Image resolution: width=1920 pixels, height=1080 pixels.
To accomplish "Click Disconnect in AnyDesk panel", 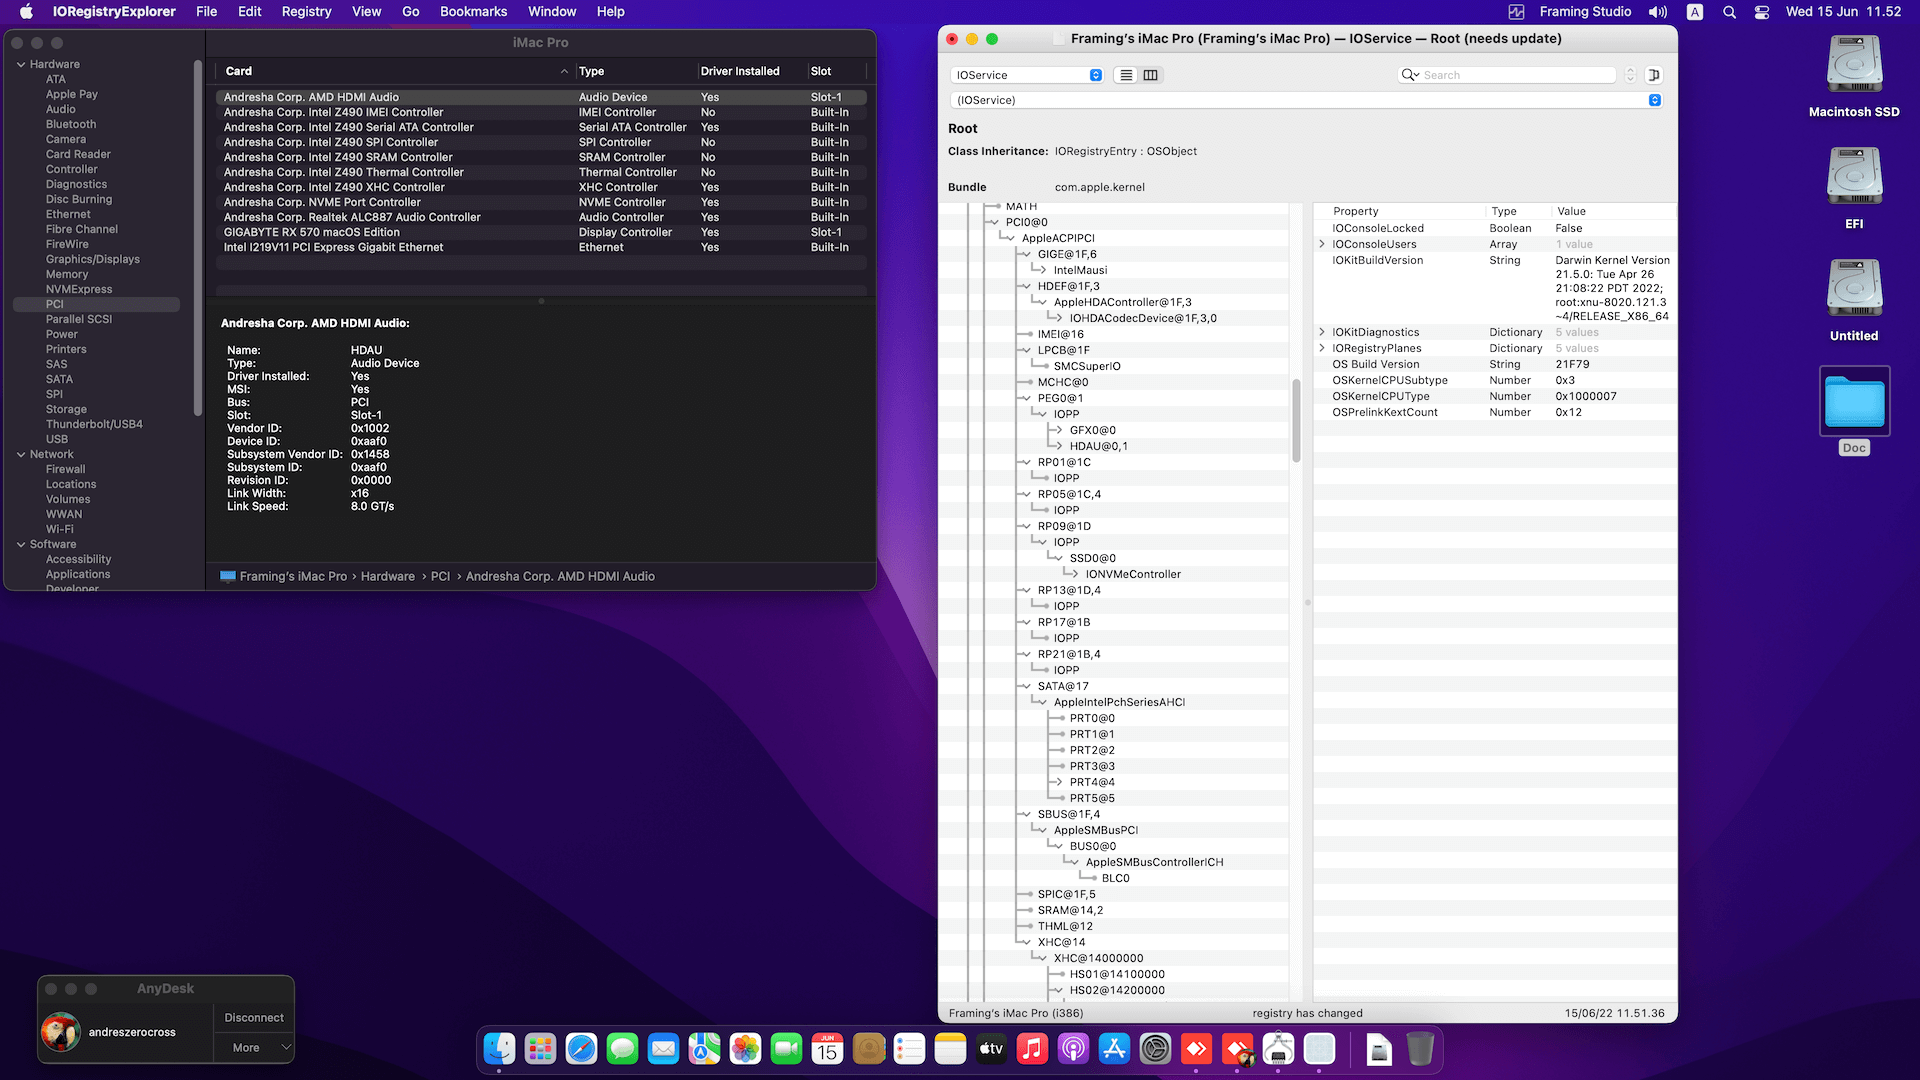I will (254, 1017).
